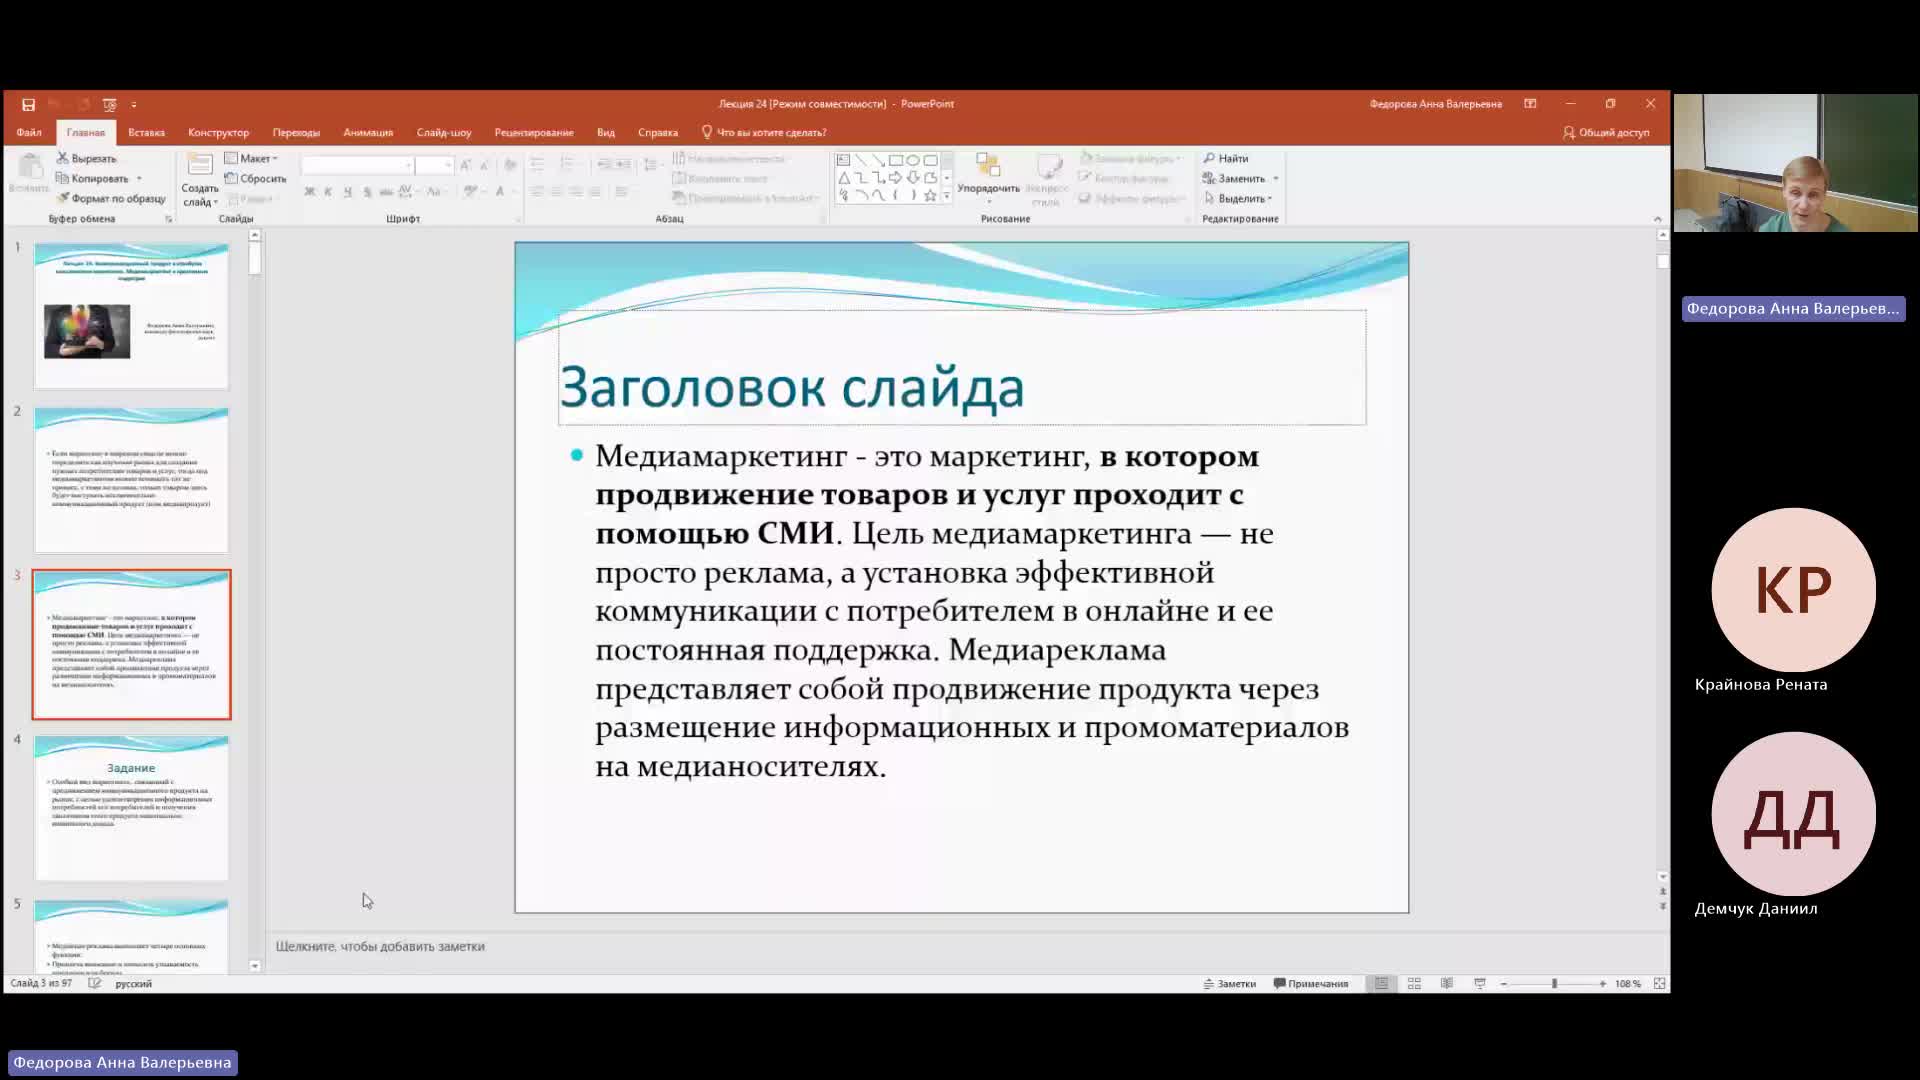Click notes area 'Щелкните, чтобы добавить заметки'
Image resolution: width=1920 pixels, height=1080 pixels.
tap(380, 946)
